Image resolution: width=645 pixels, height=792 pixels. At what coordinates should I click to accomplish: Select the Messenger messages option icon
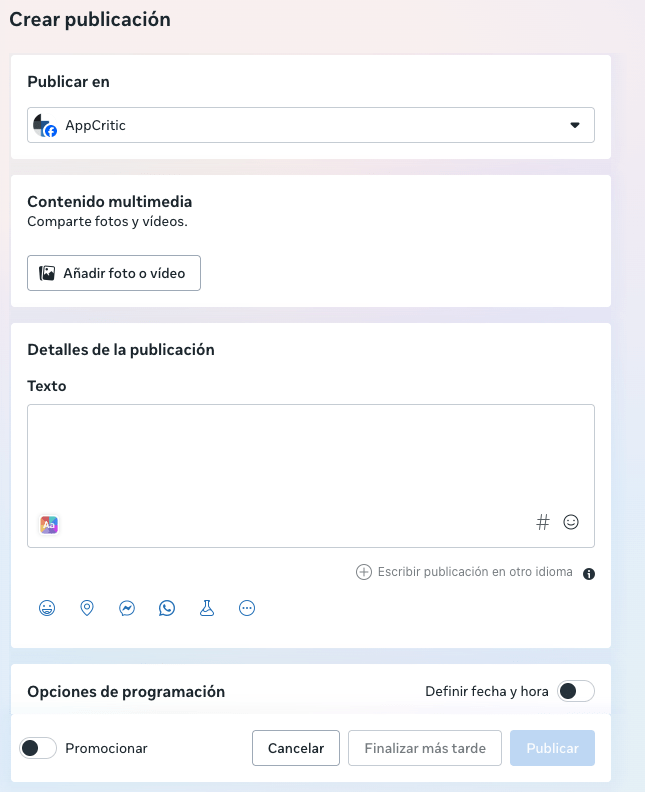tap(127, 608)
